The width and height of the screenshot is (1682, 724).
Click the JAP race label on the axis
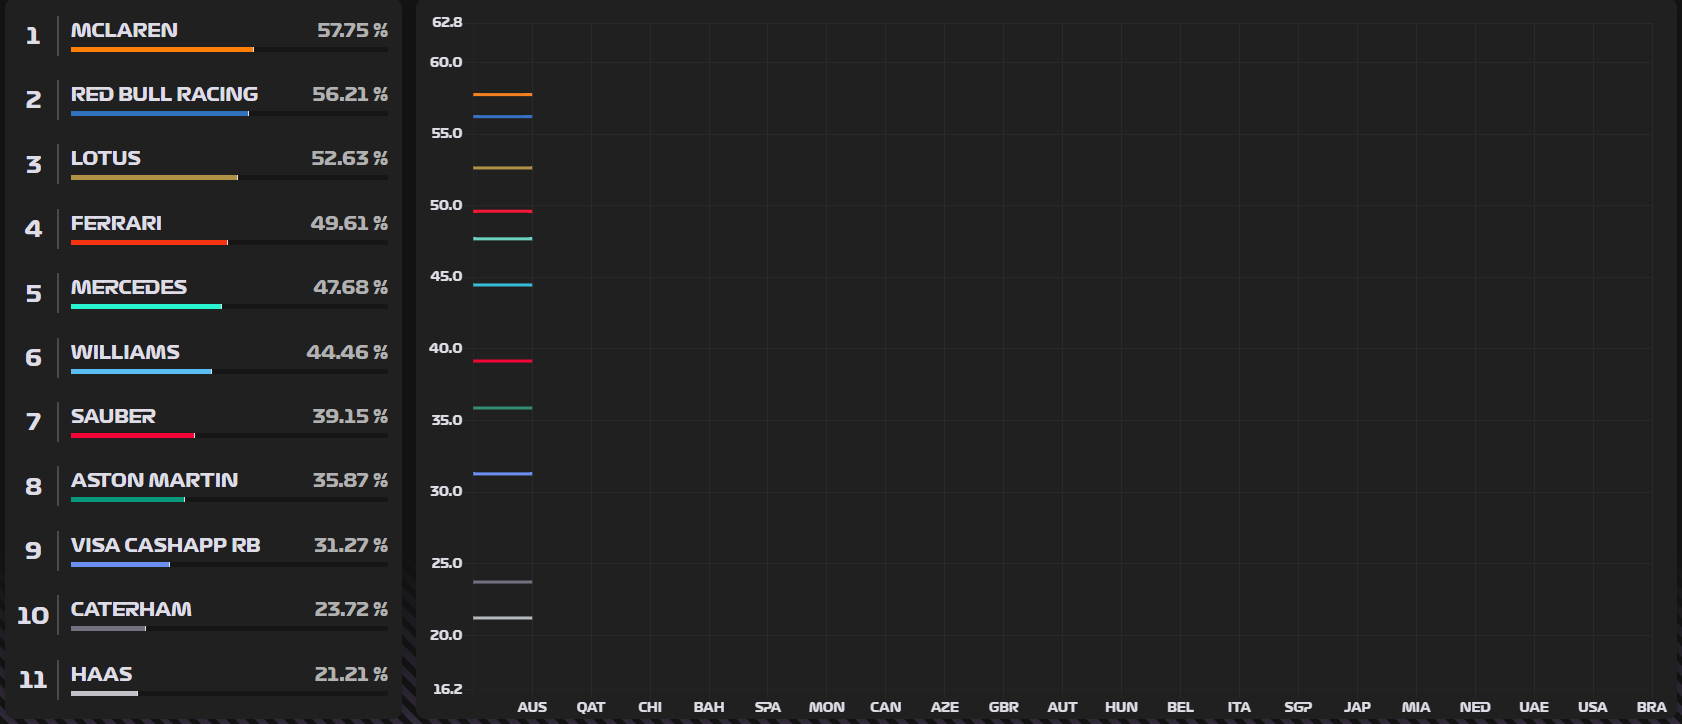pyautogui.click(x=1357, y=707)
